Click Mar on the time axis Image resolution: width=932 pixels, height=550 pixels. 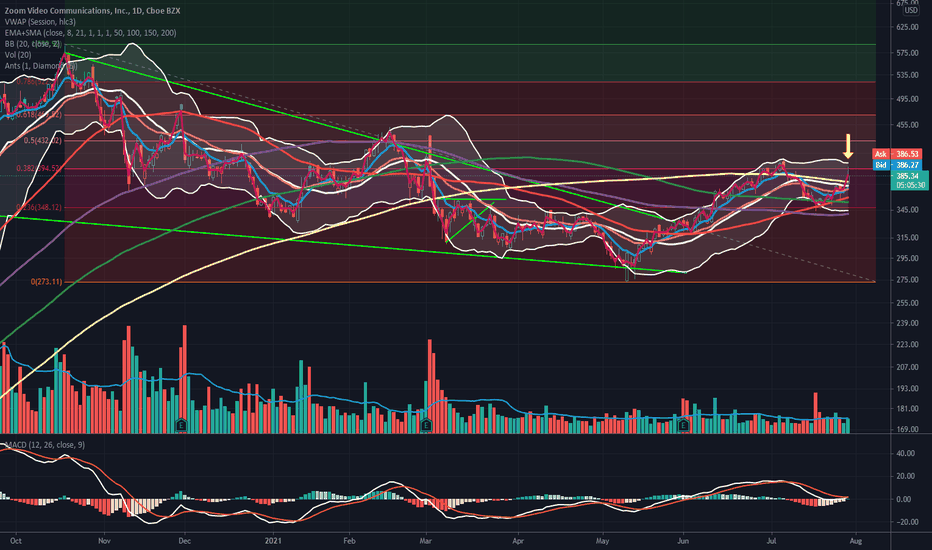[x=426, y=541]
